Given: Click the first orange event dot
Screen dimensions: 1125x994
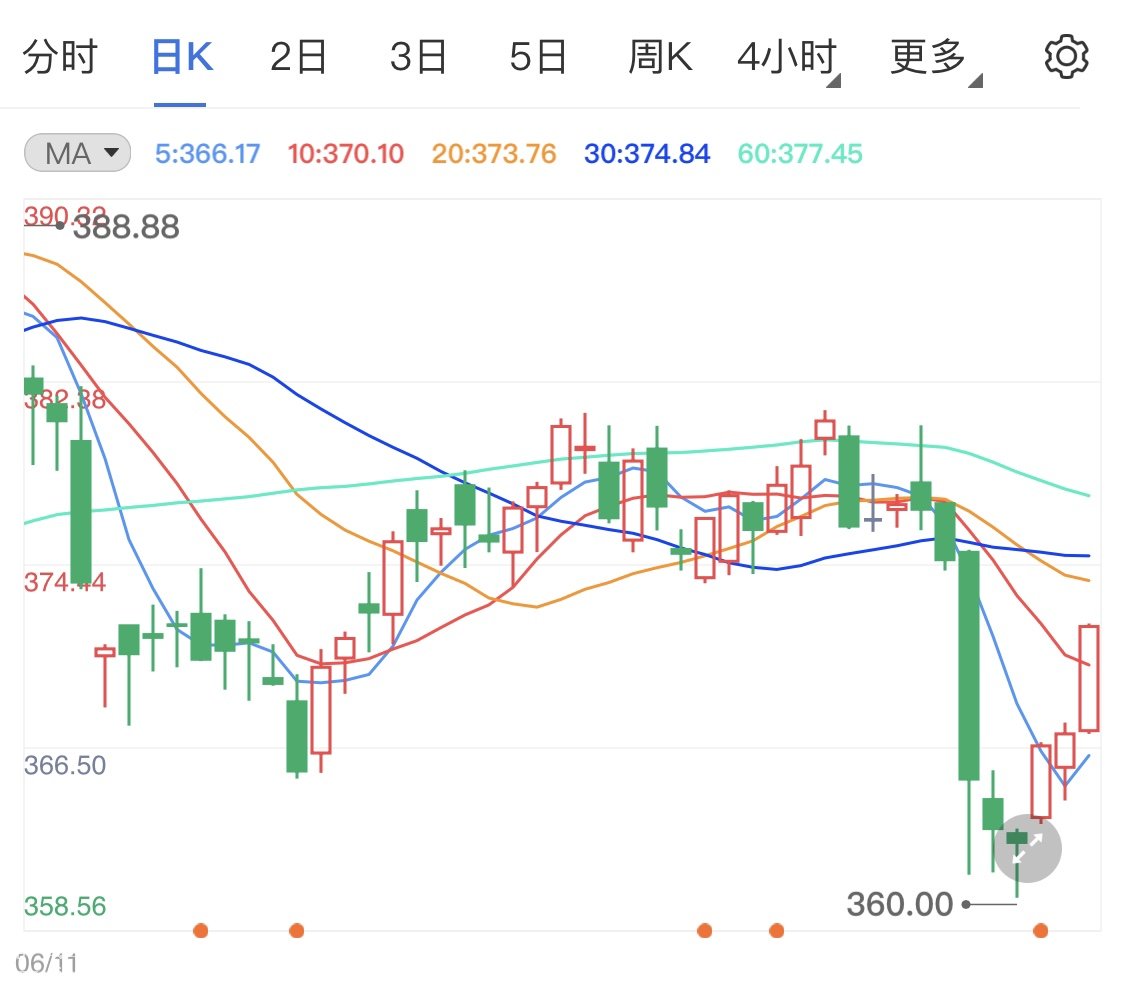Looking at the screenshot, I should tap(200, 931).
